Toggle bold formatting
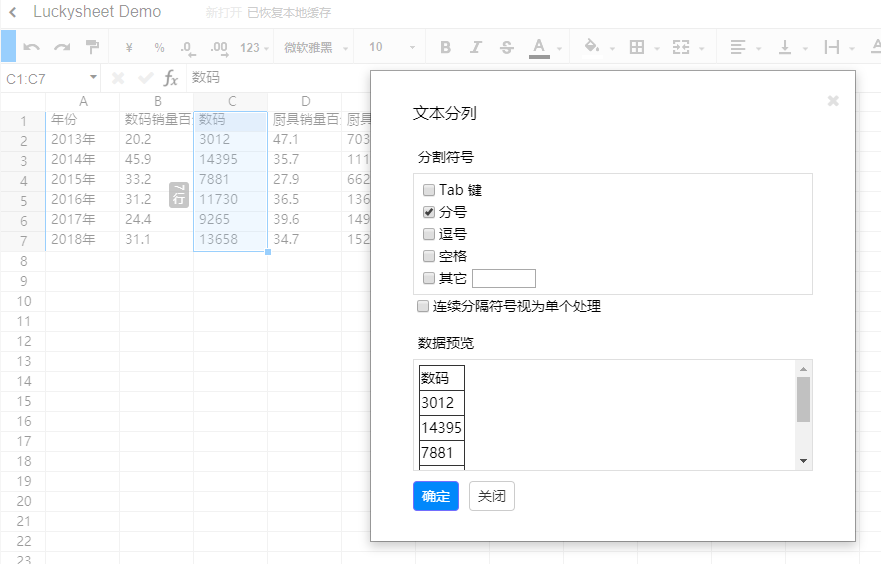The width and height of the screenshot is (881, 564). coord(446,47)
